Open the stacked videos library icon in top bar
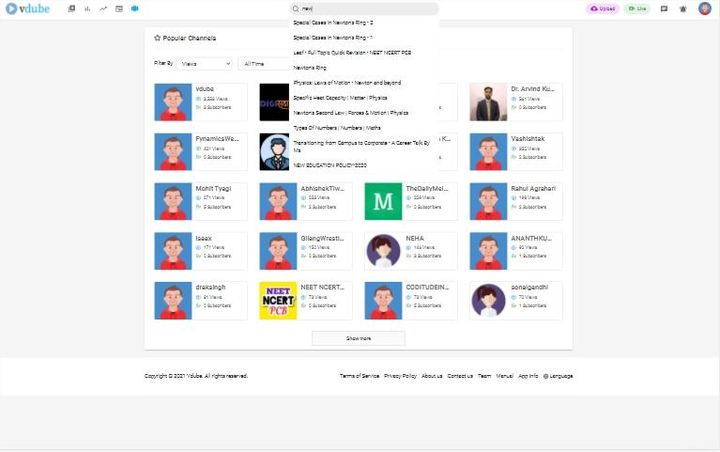Screen dimensions: 720x452 (x=72, y=9)
